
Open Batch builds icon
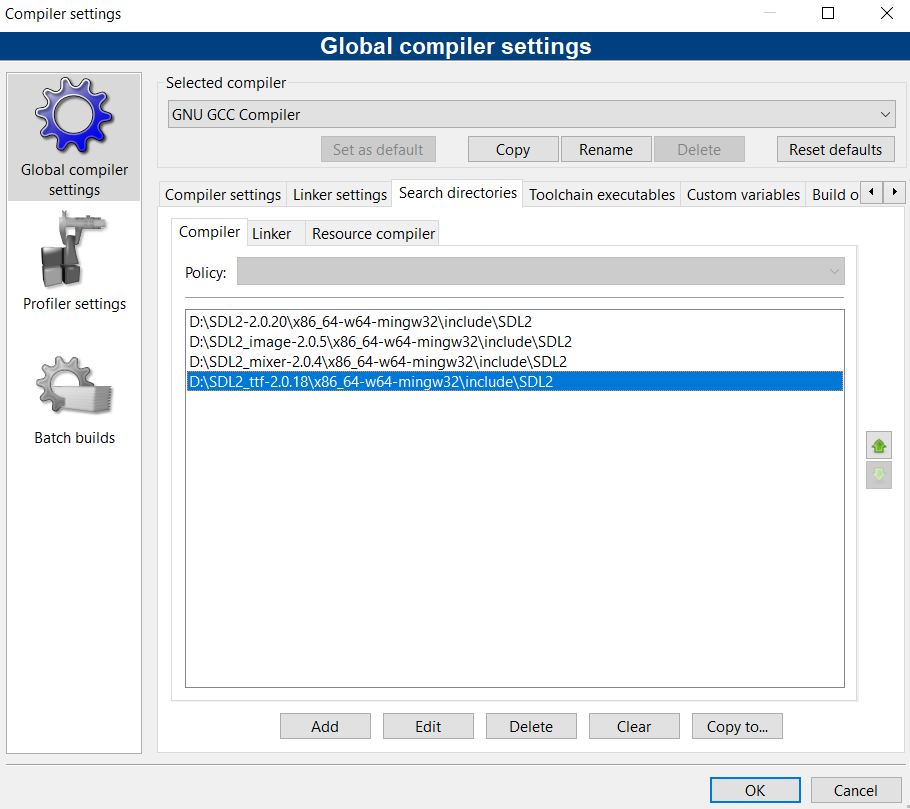(74, 385)
